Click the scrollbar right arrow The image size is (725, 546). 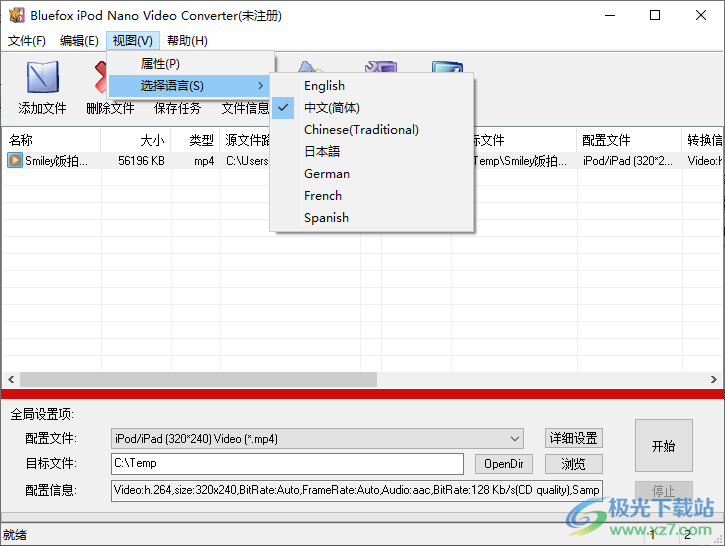click(713, 380)
